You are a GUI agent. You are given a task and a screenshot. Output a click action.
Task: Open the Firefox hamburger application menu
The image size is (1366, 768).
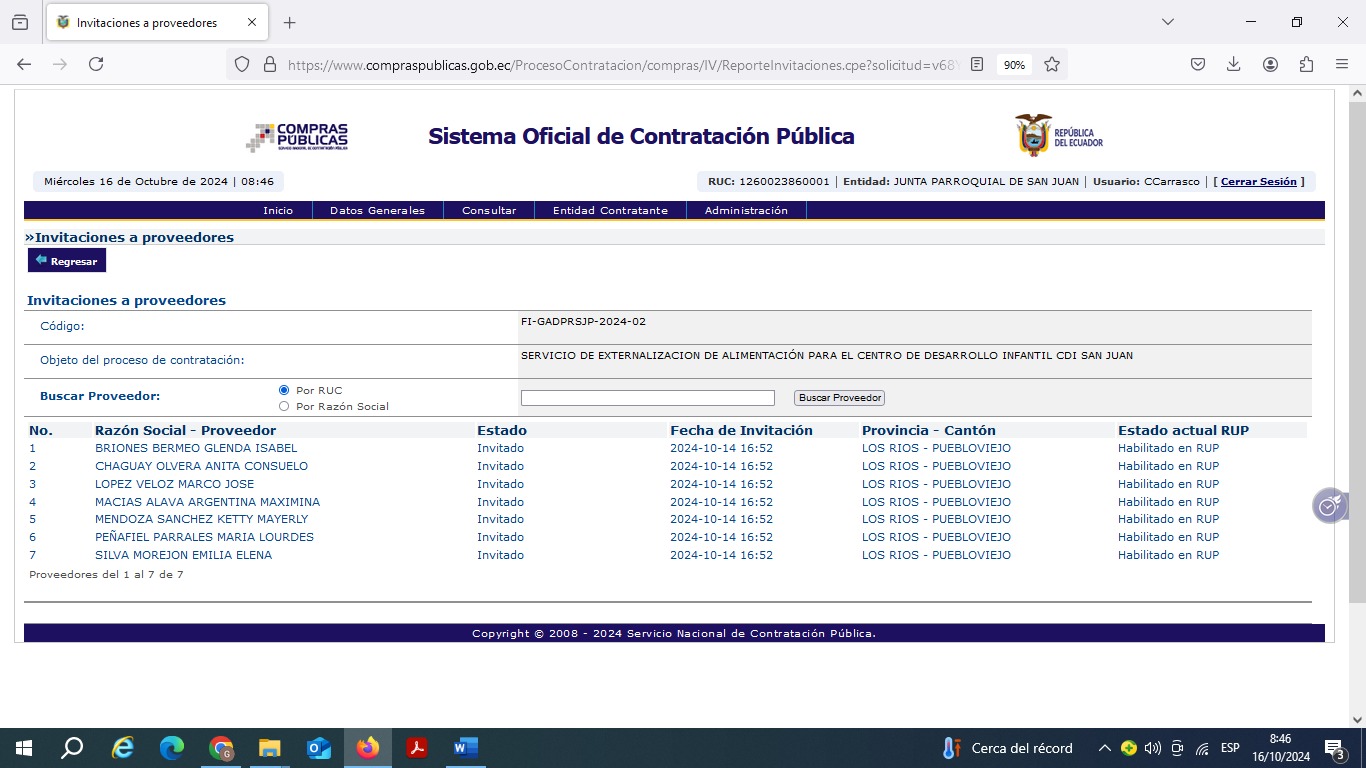[1342, 64]
